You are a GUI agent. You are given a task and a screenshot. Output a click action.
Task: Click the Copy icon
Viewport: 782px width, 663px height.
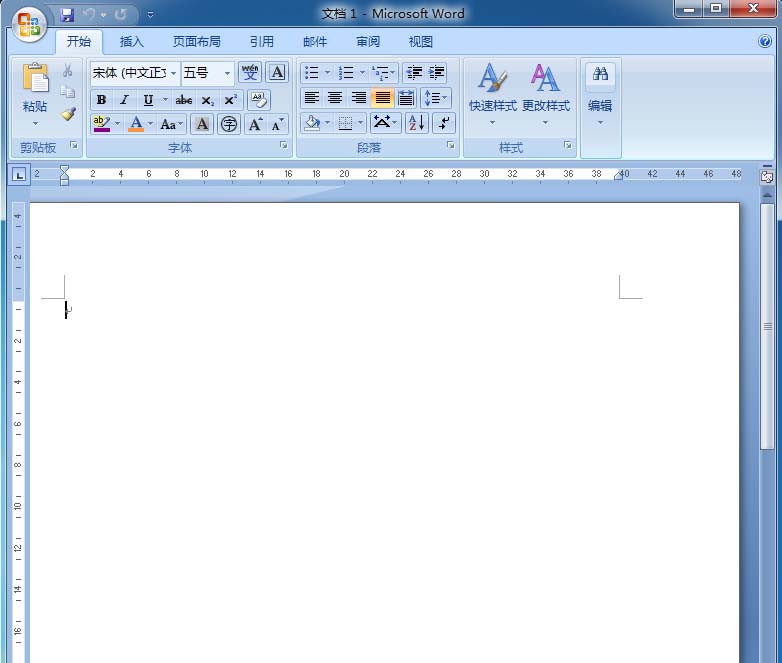[x=68, y=92]
